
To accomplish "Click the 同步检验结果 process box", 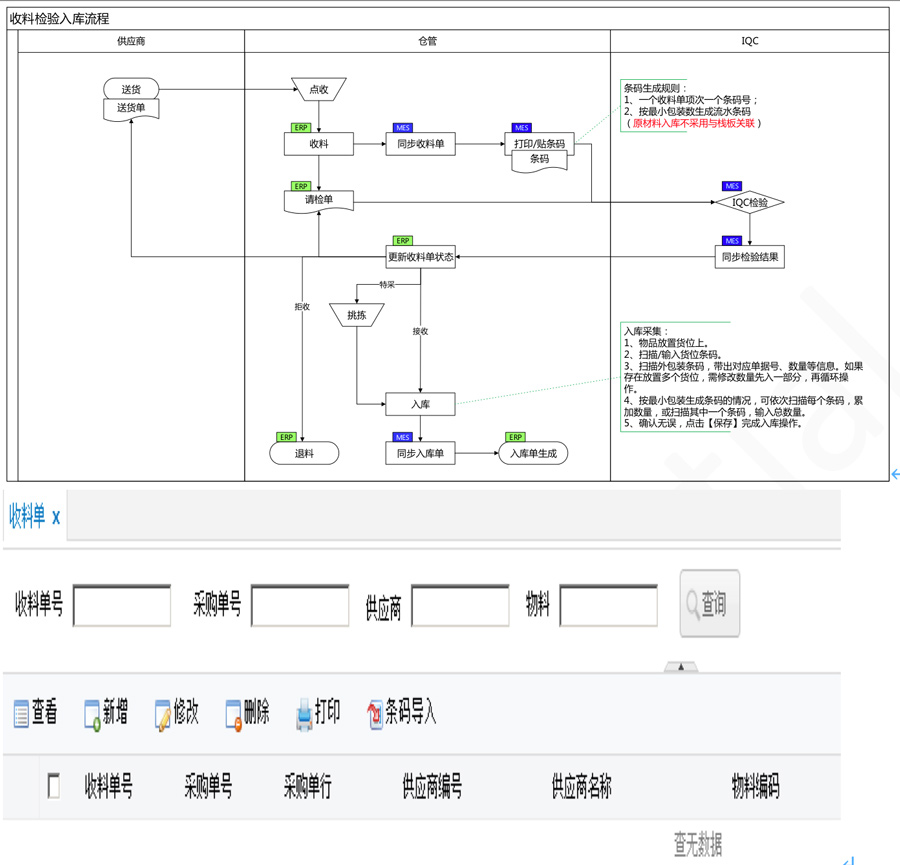I will (x=750, y=257).
